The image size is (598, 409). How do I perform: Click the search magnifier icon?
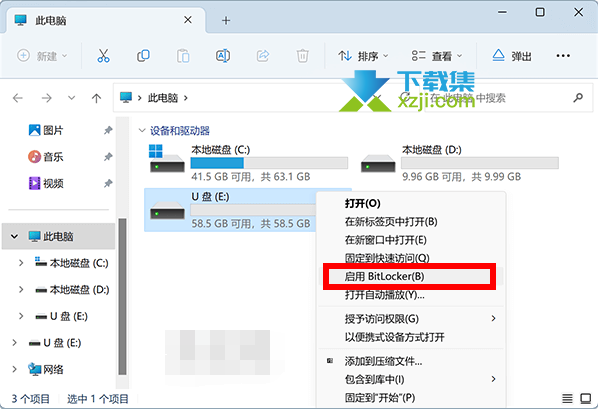pyautogui.click(x=578, y=98)
